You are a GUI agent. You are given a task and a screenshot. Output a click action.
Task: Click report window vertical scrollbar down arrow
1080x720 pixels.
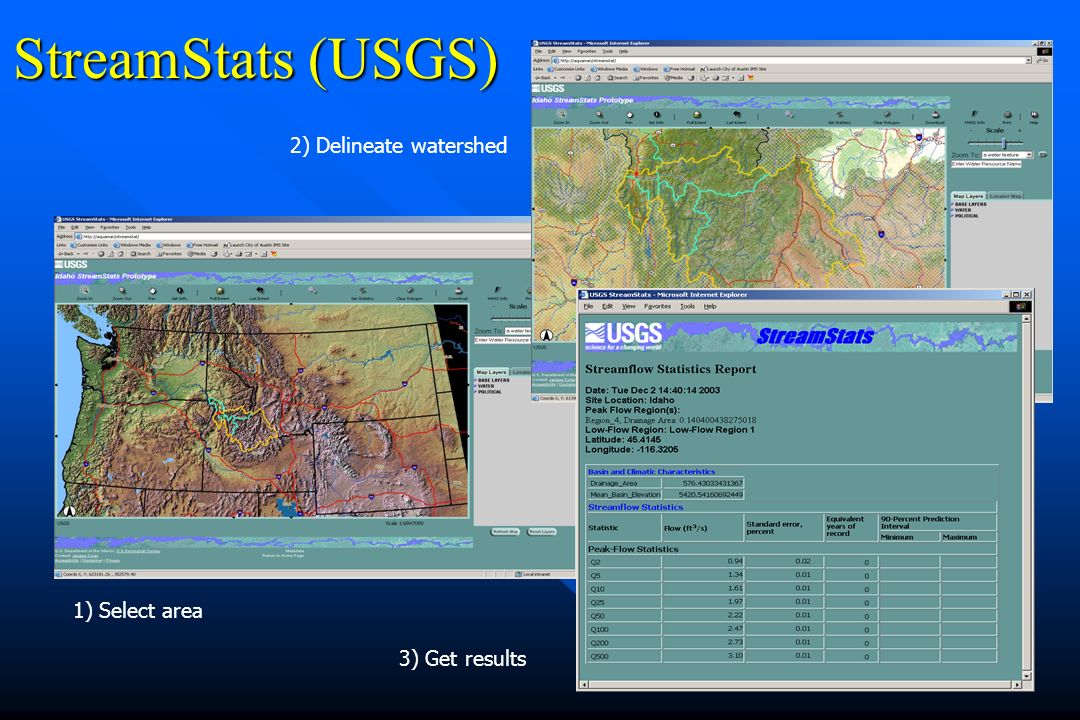click(1026, 676)
